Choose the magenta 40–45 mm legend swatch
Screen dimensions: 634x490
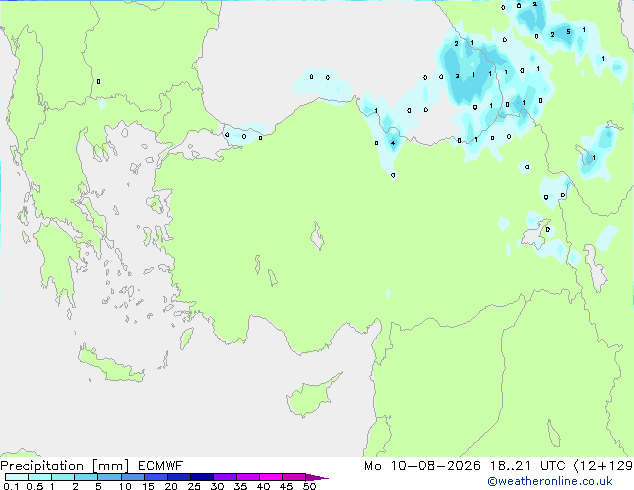click(271, 477)
